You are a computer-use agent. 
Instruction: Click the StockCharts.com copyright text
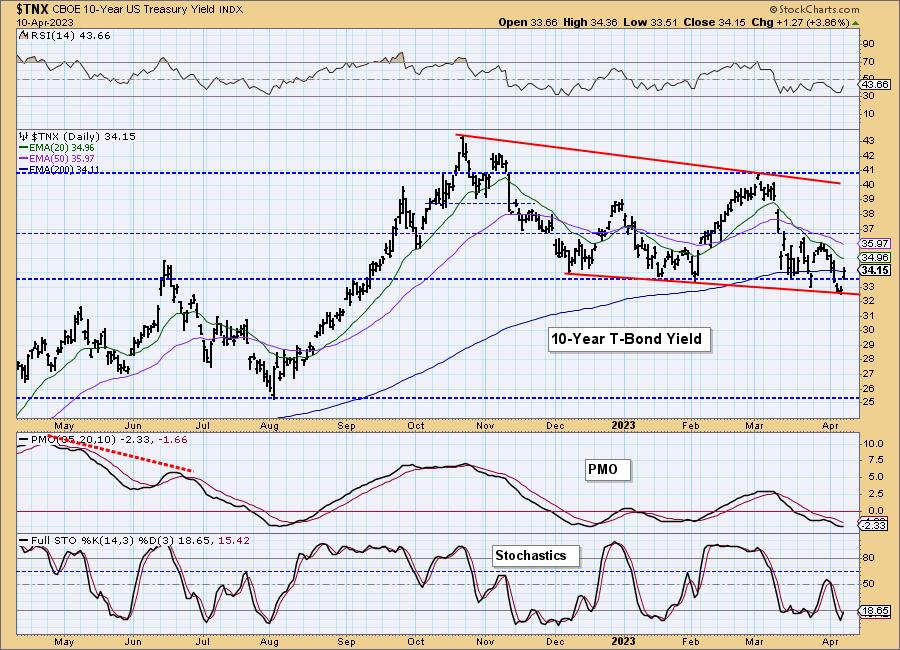(x=814, y=9)
